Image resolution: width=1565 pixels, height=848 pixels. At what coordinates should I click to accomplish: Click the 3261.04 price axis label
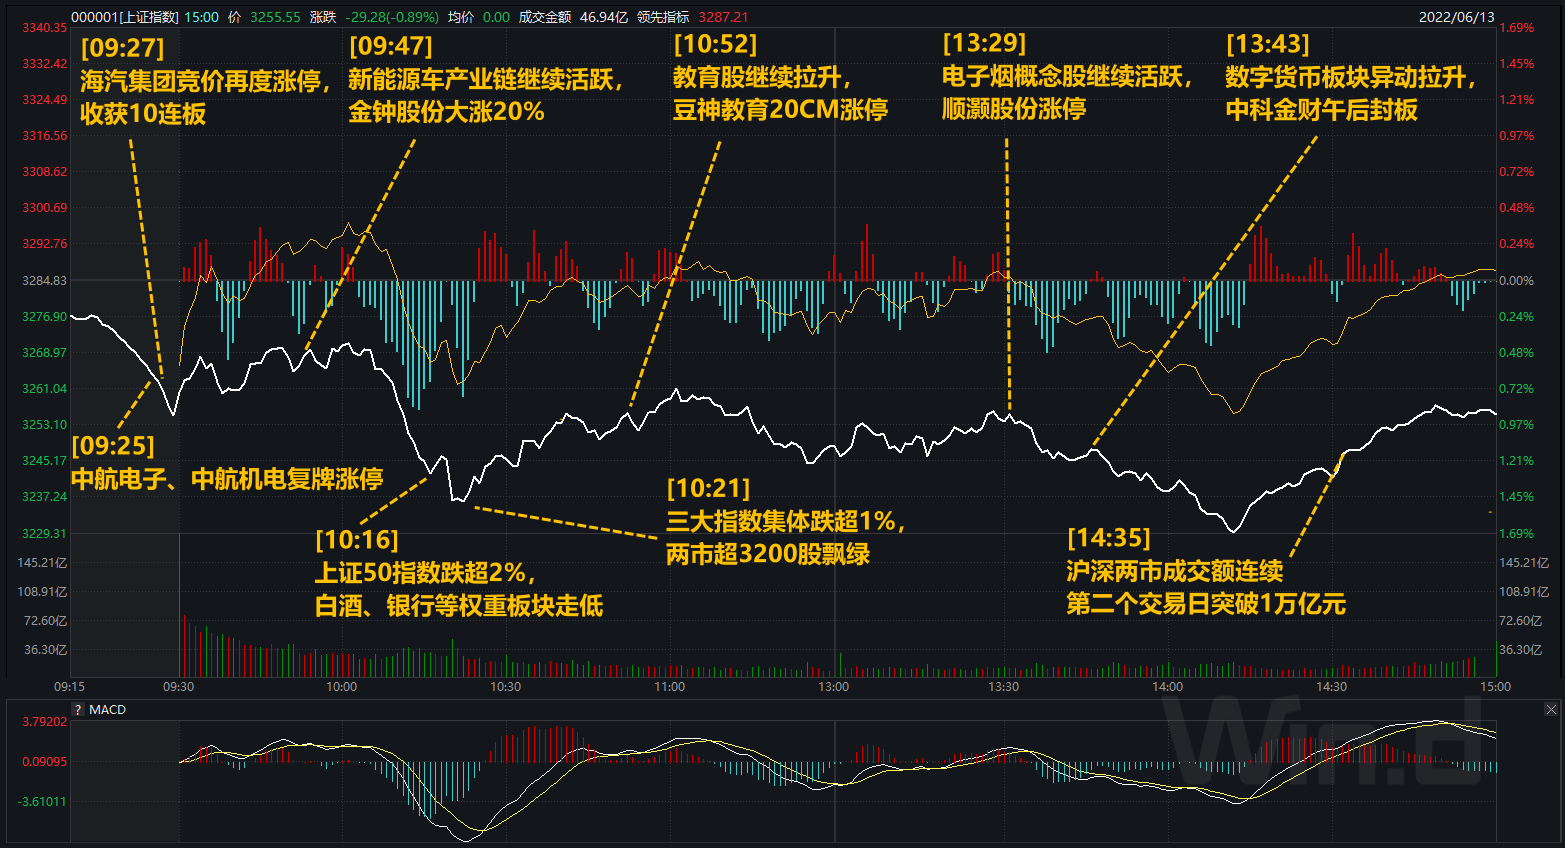pyautogui.click(x=45, y=389)
